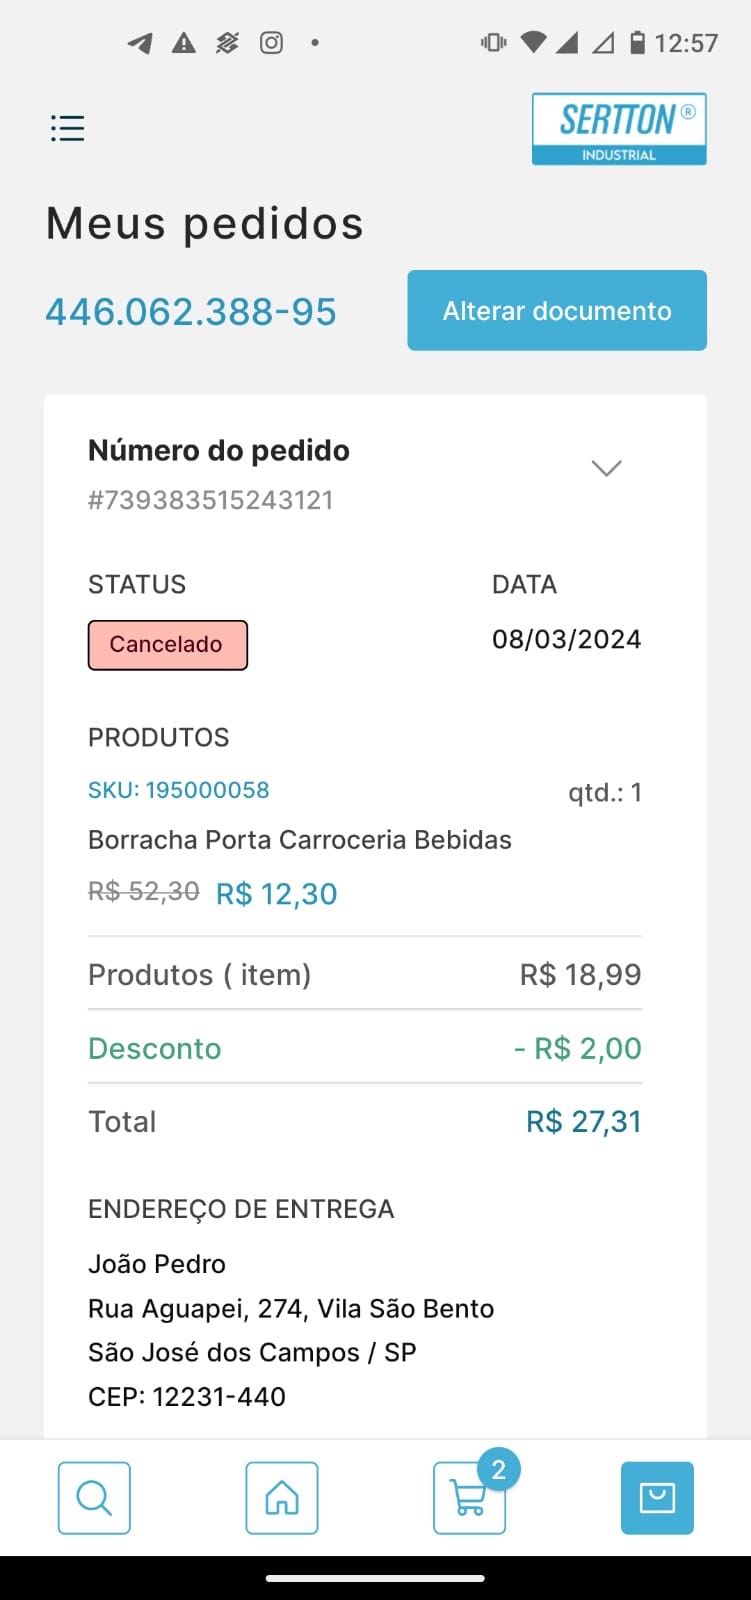Tap the Sertton Industrial logo

(x=619, y=129)
